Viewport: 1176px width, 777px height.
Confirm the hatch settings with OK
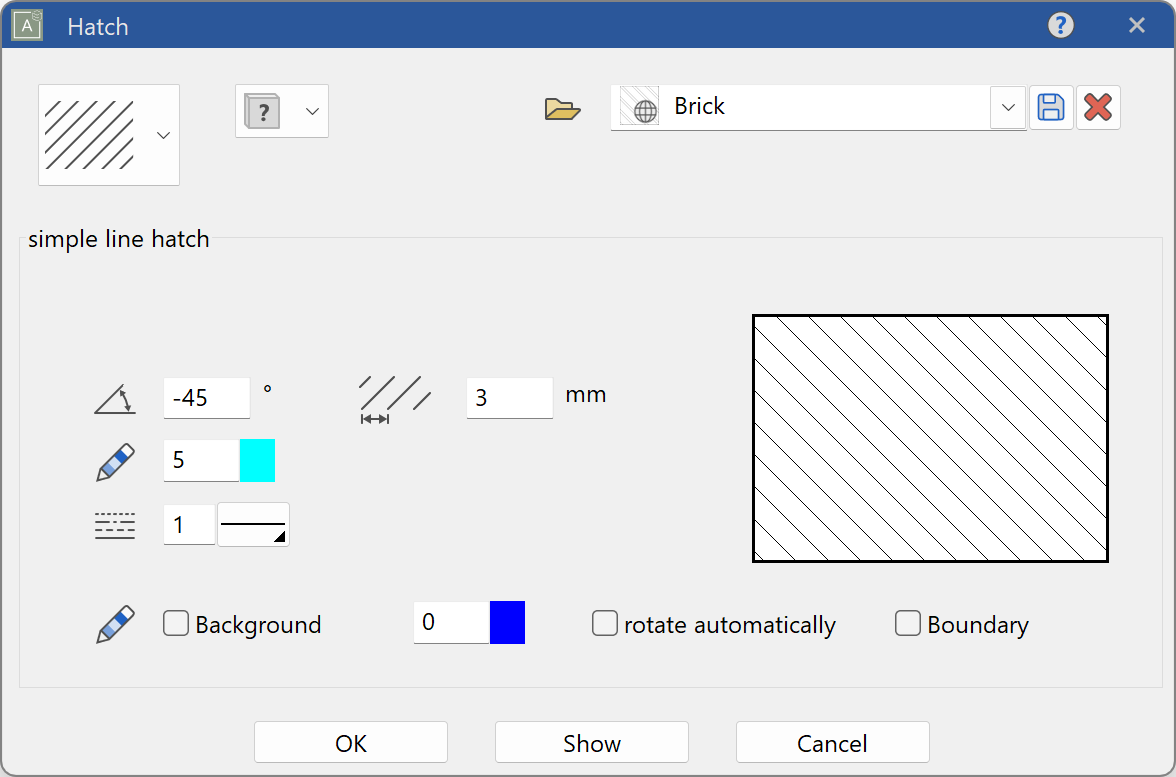point(350,742)
